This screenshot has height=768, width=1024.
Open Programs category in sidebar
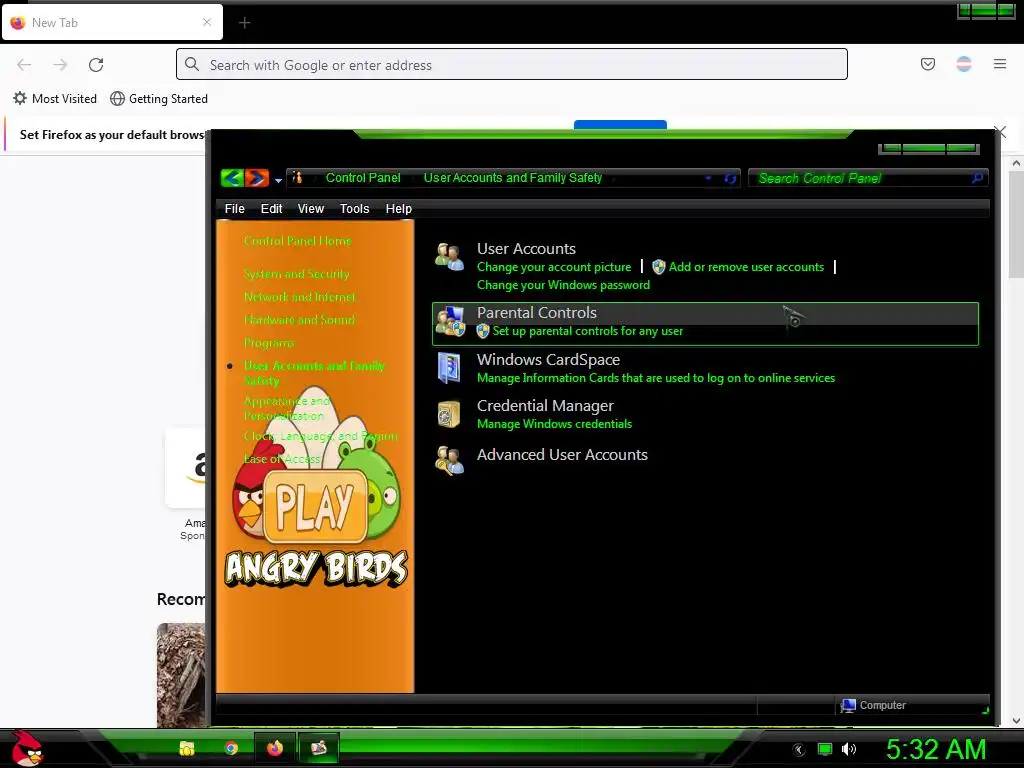coord(269,343)
